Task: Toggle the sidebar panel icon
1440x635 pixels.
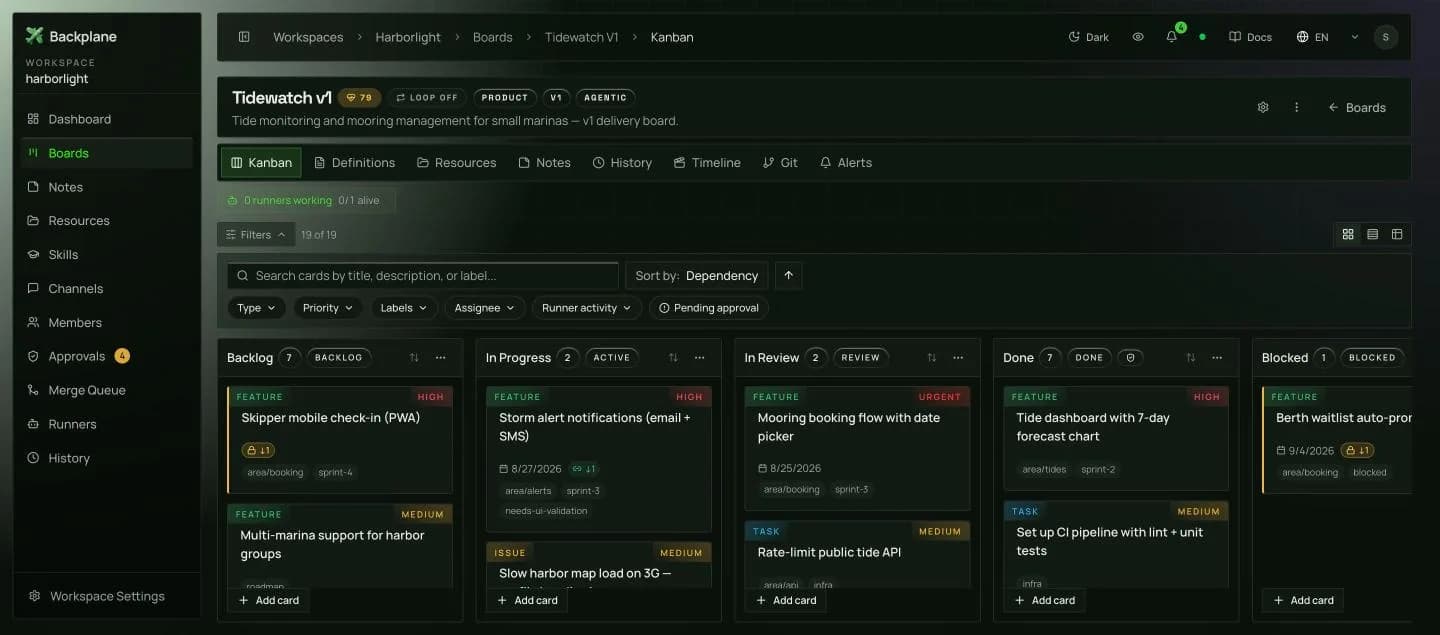Action: pyautogui.click(x=244, y=37)
